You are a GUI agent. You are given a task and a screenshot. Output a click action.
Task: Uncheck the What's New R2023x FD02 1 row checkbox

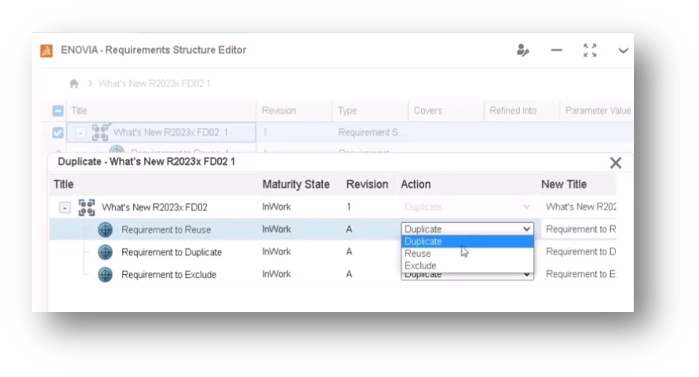coord(58,132)
